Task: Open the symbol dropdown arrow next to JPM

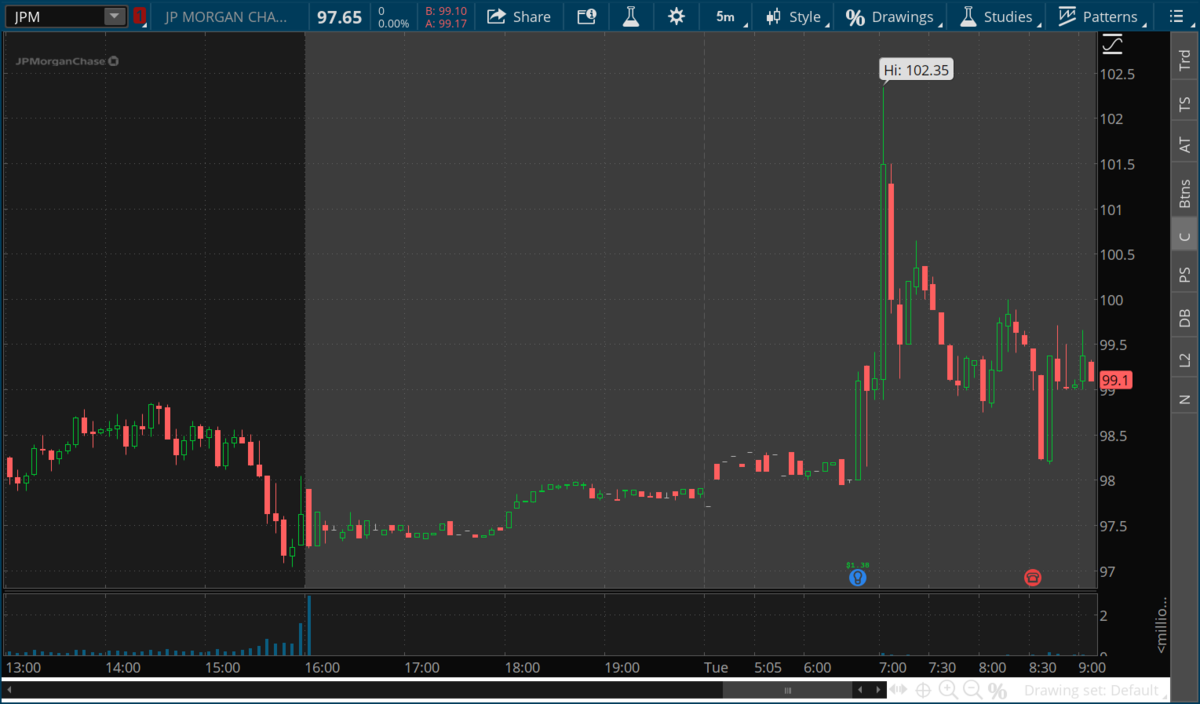Action: [115, 16]
